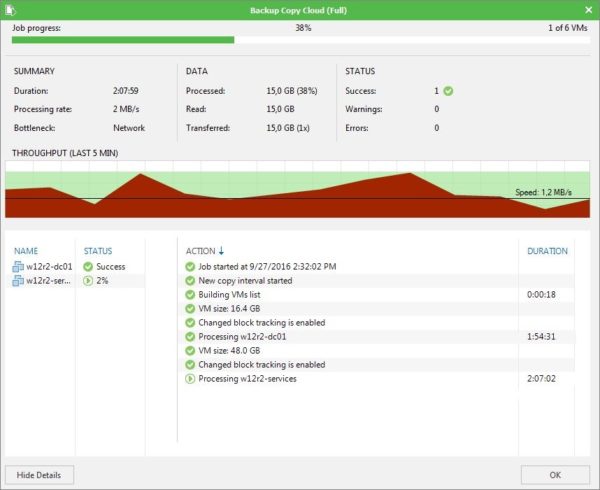
Task: Click the job progress bar
Action: (301, 40)
